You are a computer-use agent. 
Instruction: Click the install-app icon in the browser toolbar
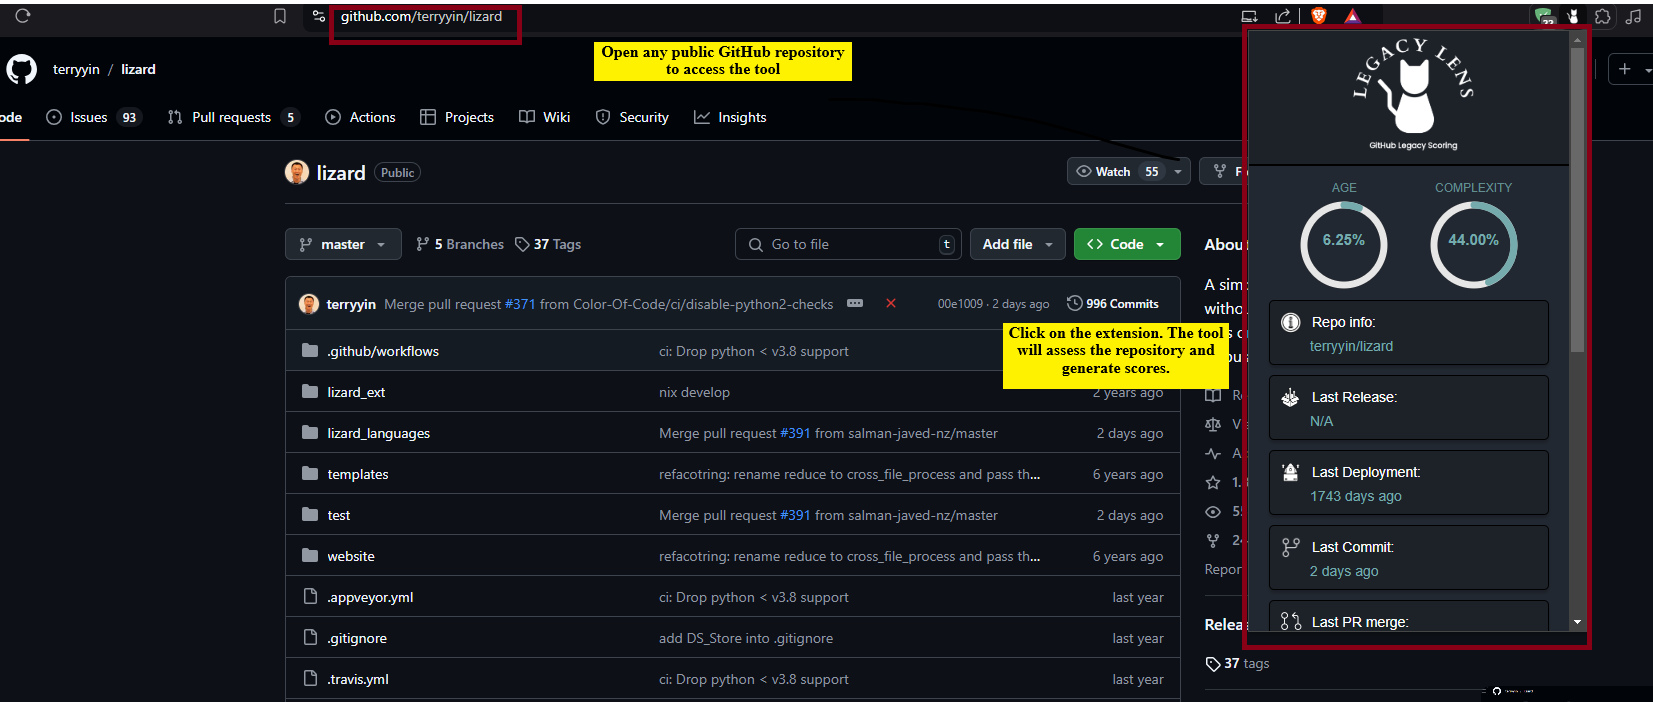click(x=1249, y=16)
